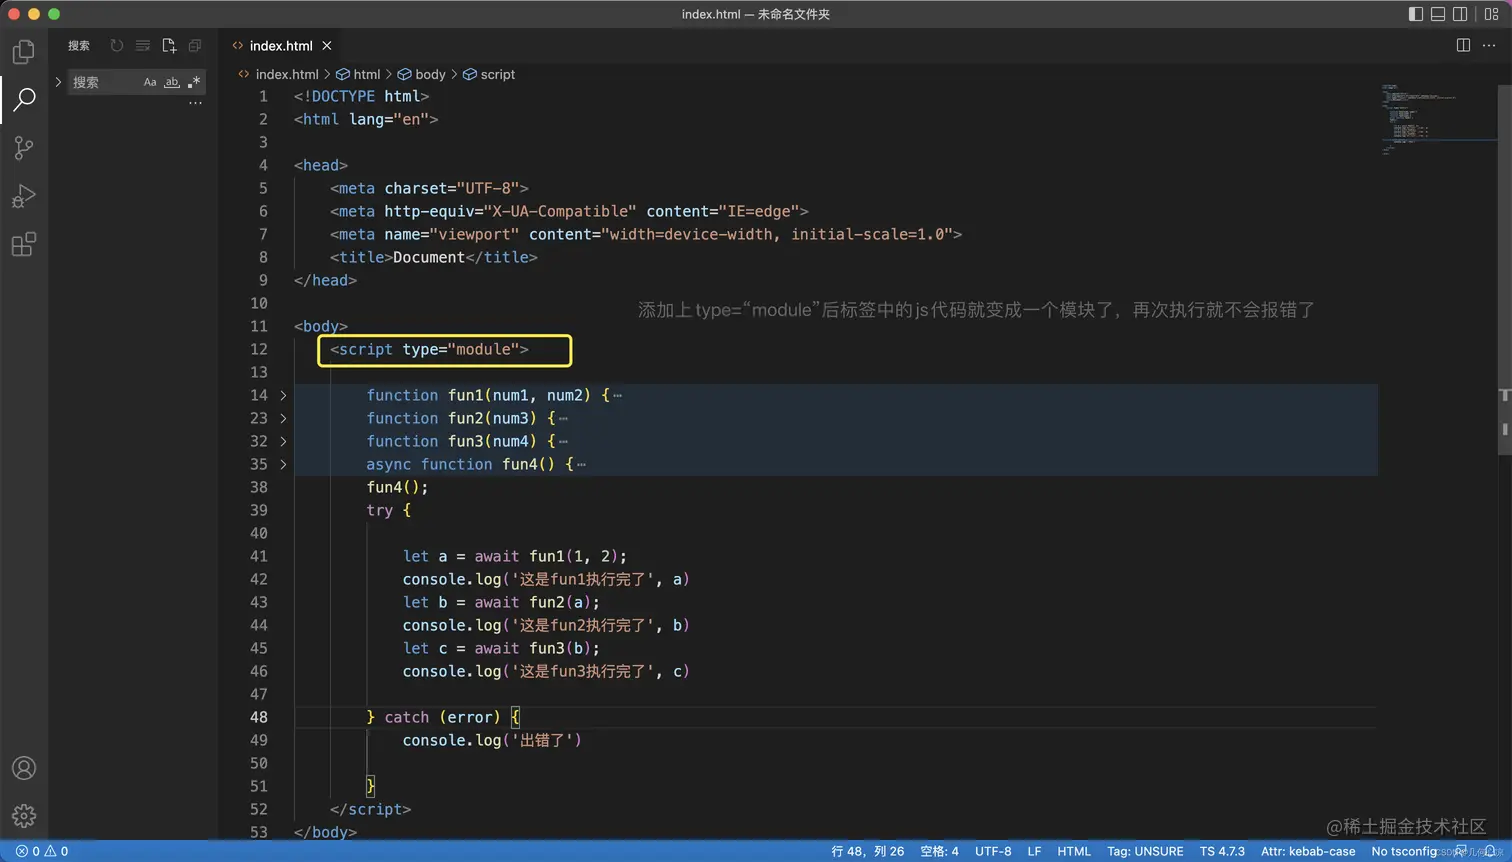Open new search editor icon
This screenshot has height=862, width=1512.
(169, 45)
